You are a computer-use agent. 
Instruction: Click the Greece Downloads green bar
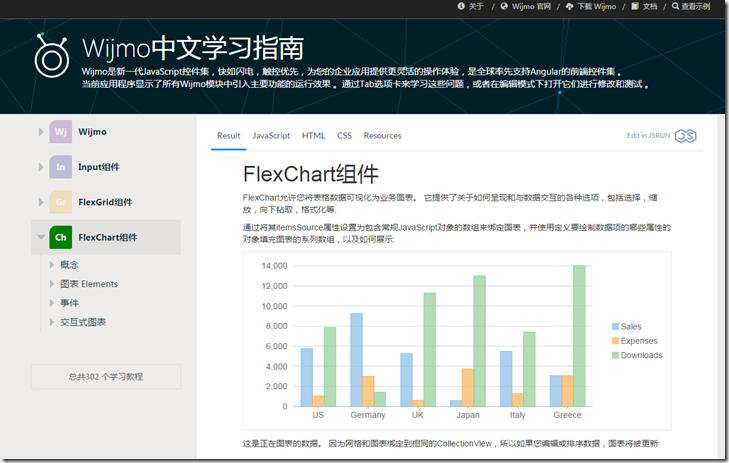pyautogui.click(x=579, y=336)
